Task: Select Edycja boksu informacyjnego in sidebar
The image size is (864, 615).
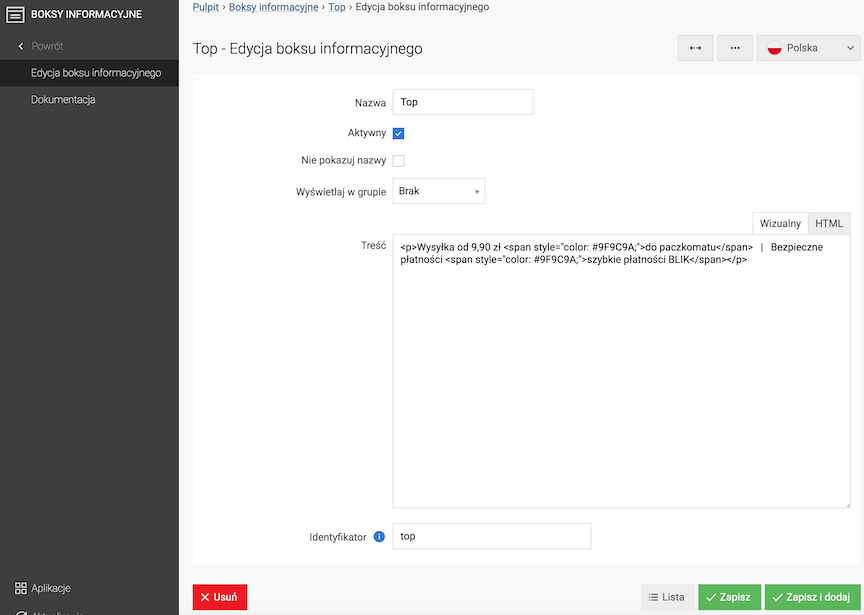Action: [x=89, y=73]
